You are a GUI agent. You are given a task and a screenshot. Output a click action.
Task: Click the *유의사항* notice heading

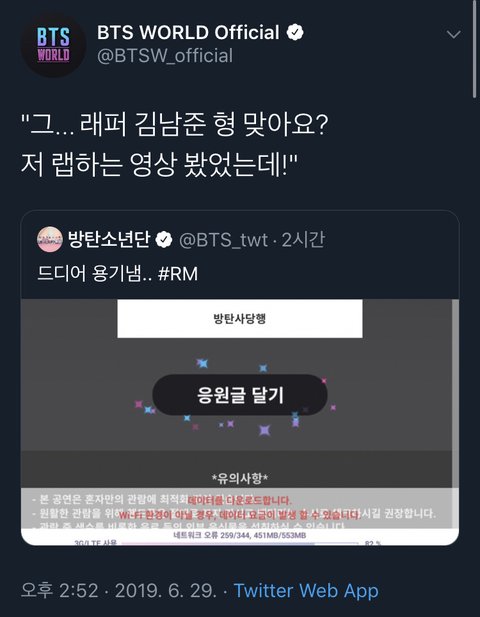pyautogui.click(x=240, y=478)
